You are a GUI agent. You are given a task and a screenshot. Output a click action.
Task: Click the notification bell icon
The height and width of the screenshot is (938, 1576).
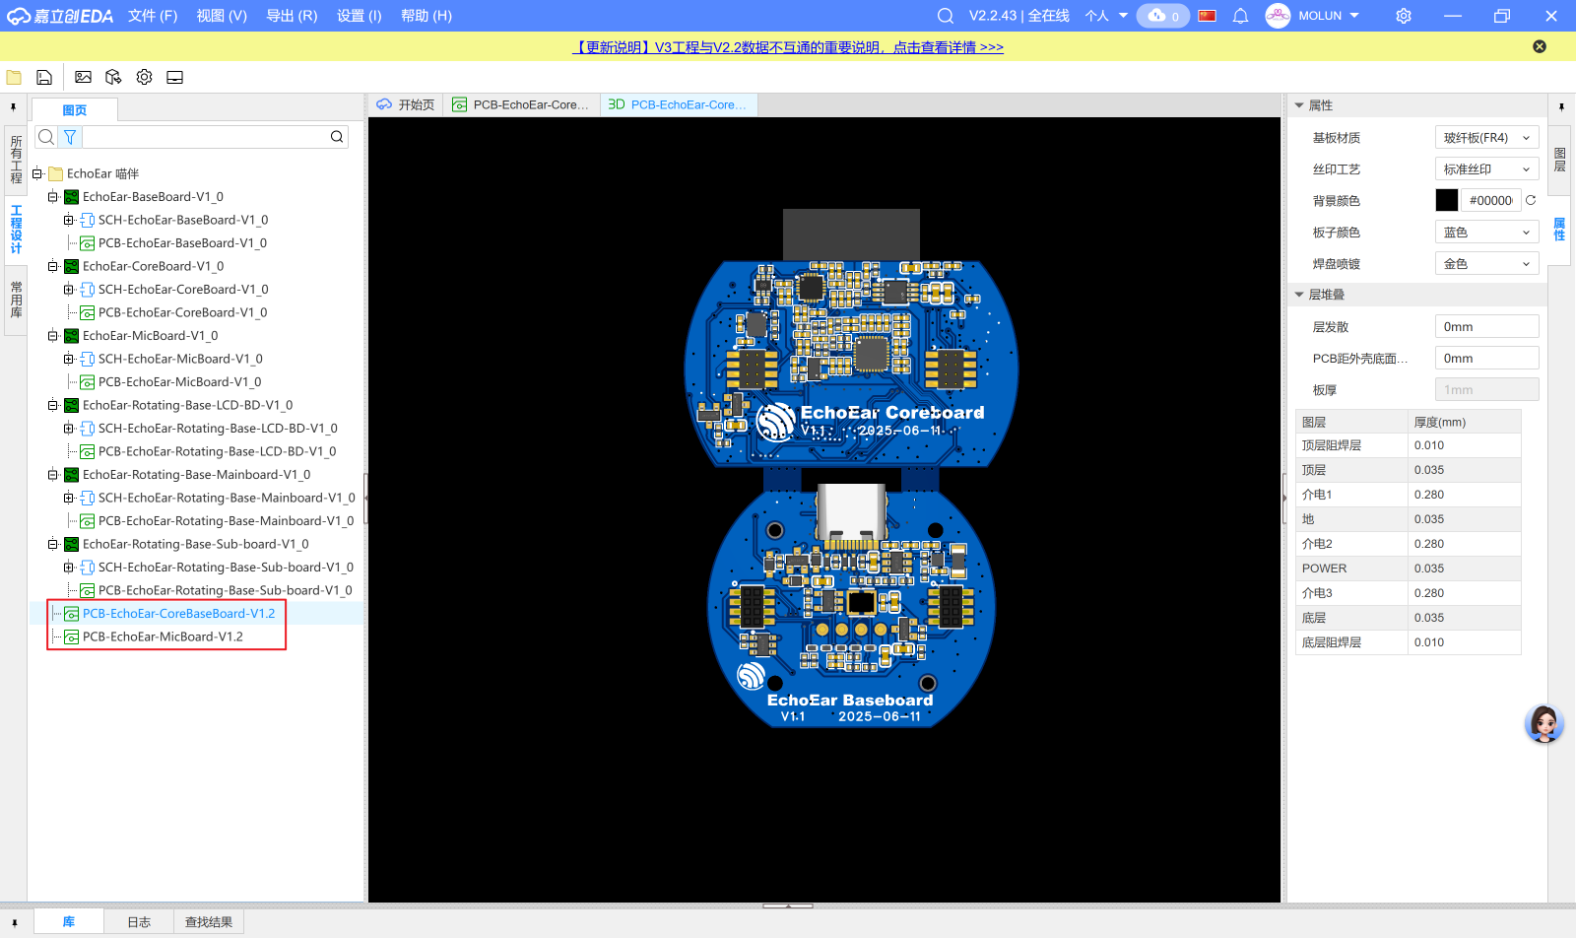click(x=1240, y=16)
